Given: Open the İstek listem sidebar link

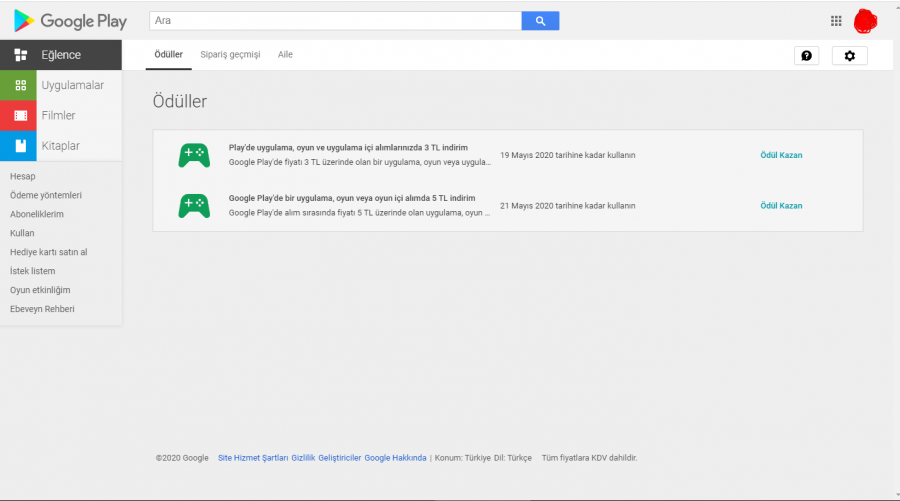Looking at the screenshot, I should 32,271.
